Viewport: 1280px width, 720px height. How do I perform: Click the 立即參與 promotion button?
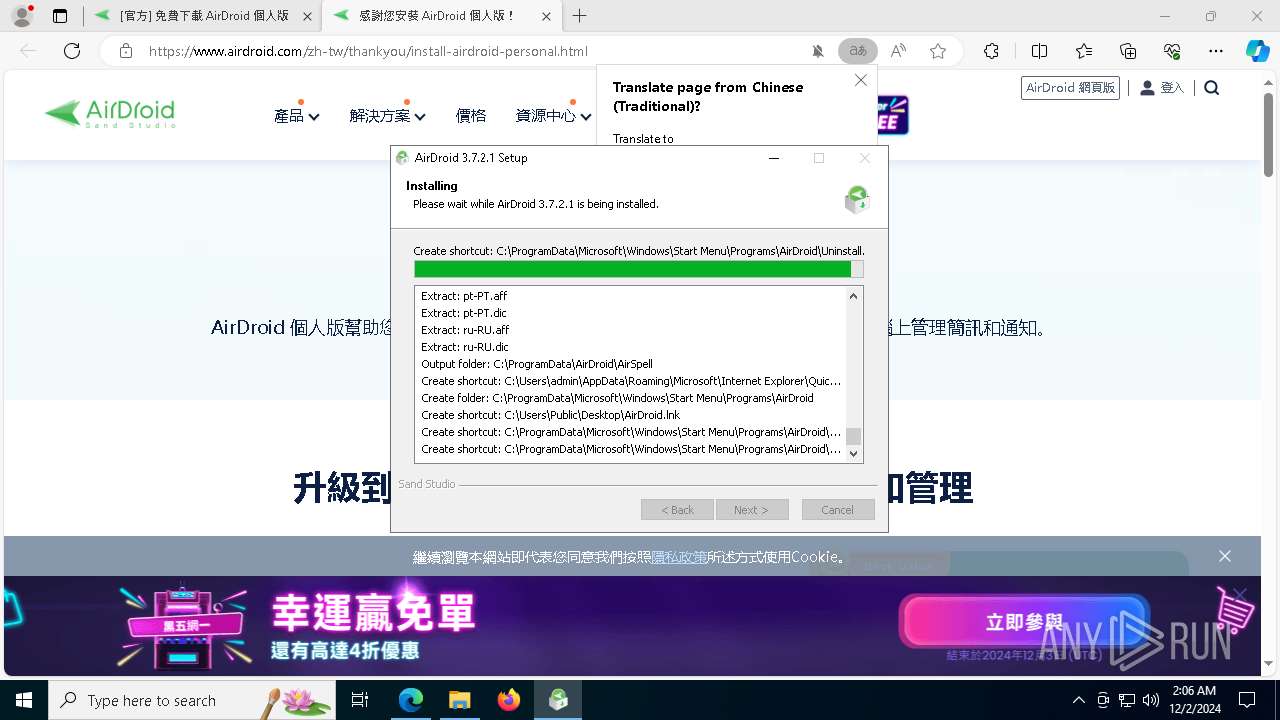(x=1024, y=622)
